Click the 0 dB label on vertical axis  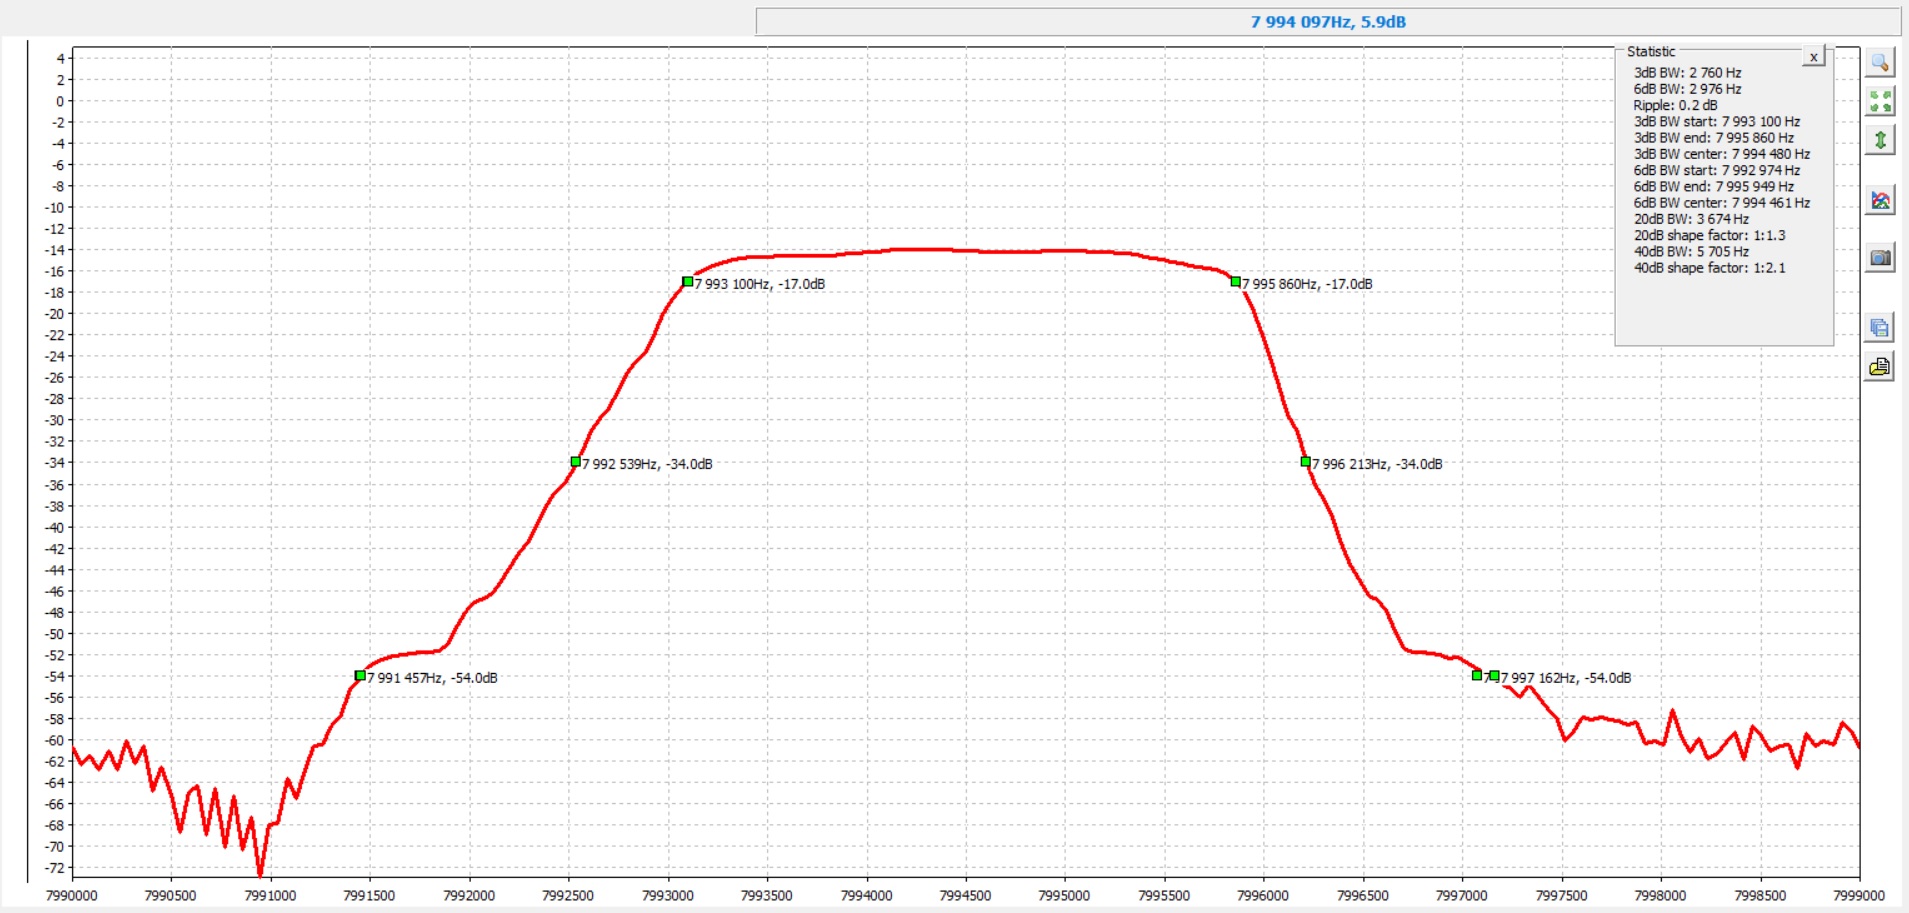[x=60, y=101]
